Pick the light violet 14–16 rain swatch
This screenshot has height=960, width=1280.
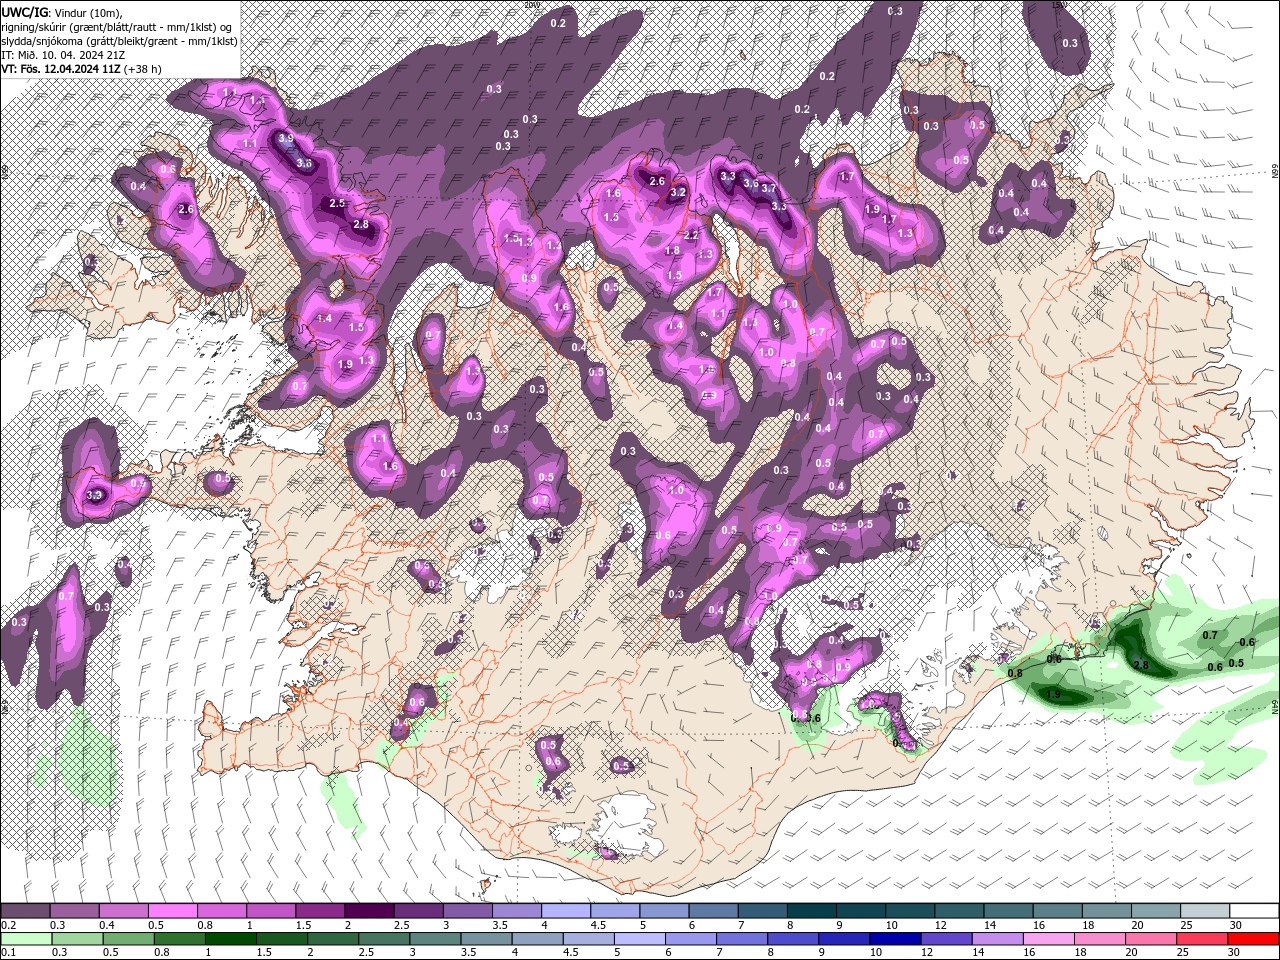[997, 939]
